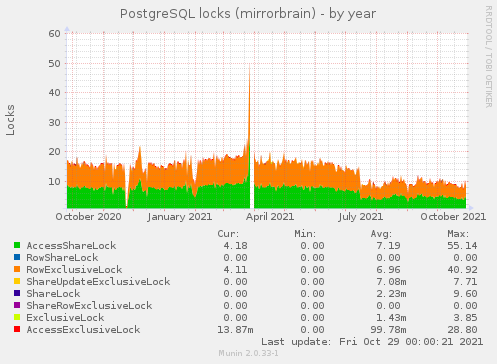Select the AccessShareLock legend label
The height and width of the screenshot is (364, 497).
click(x=71, y=246)
